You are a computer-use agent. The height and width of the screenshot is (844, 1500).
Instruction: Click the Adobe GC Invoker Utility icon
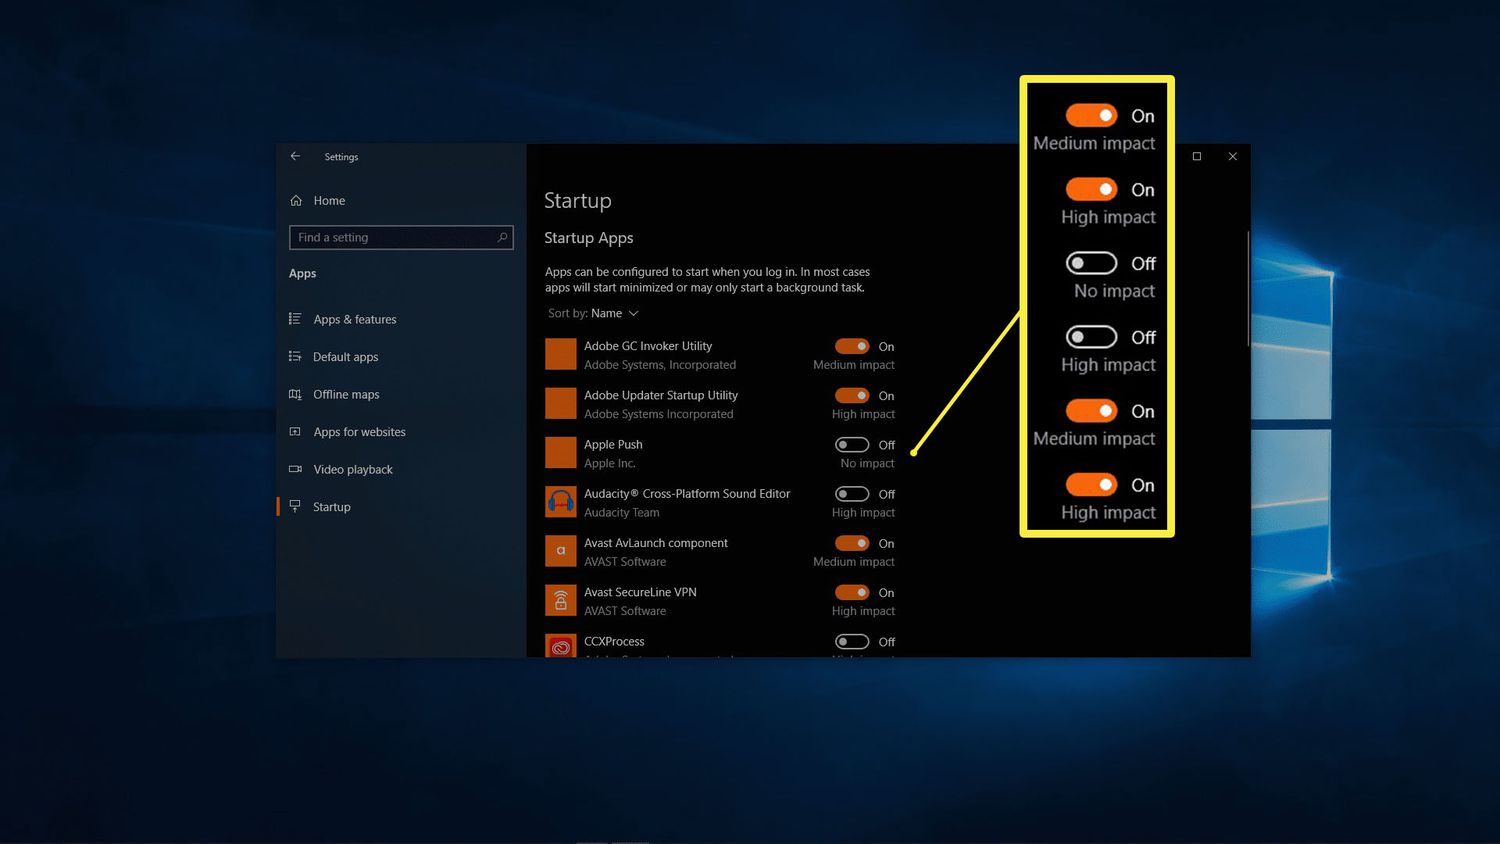pyautogui.click(x=560, y=354)
